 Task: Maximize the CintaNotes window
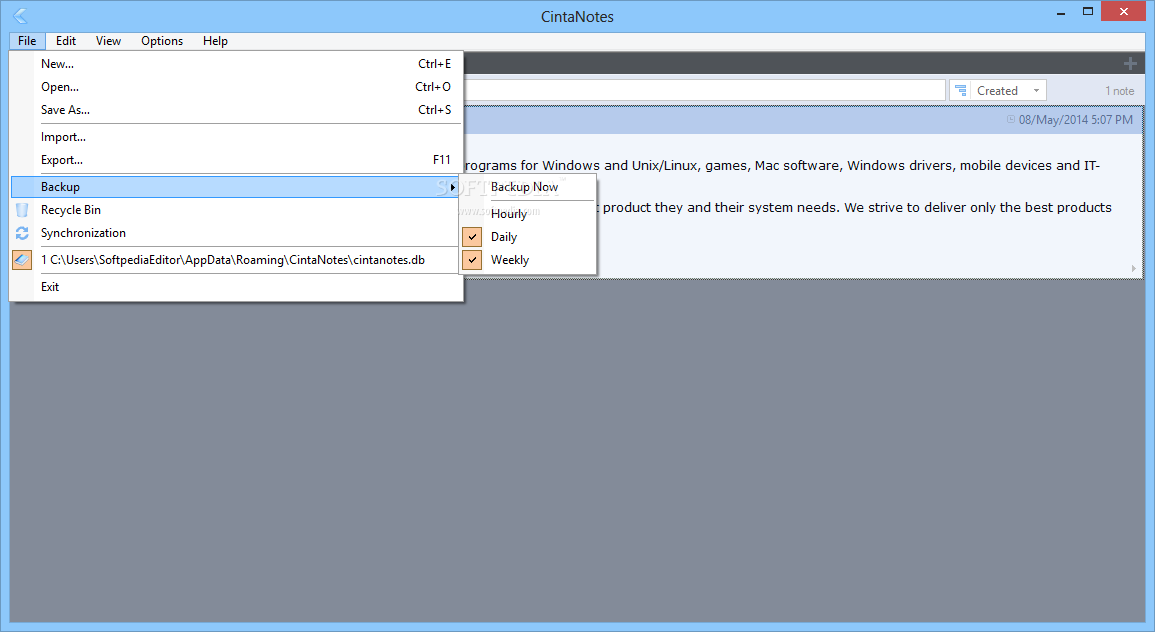point(1087,12)
